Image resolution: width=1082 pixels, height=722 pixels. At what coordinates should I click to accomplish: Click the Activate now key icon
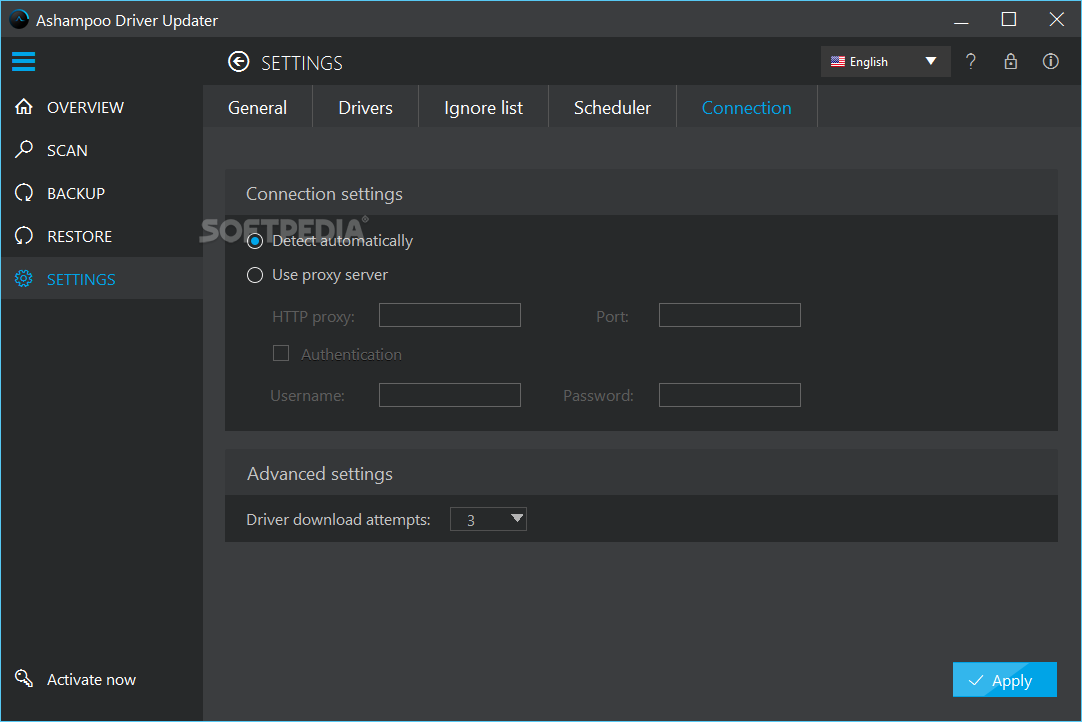pos(24,679)
